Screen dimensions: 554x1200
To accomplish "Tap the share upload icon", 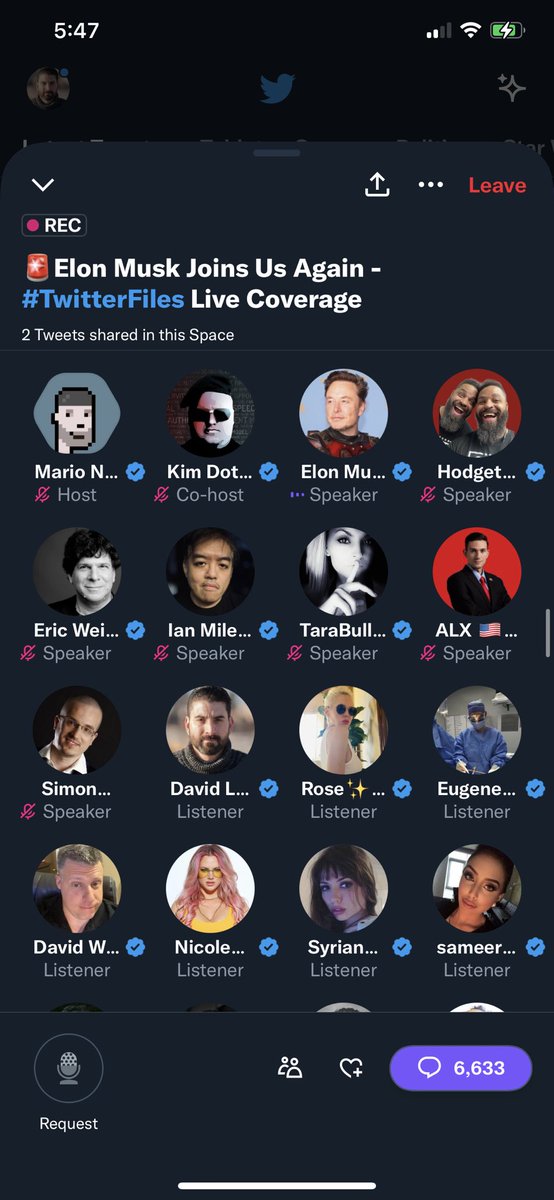I will (x=377, y=184).
